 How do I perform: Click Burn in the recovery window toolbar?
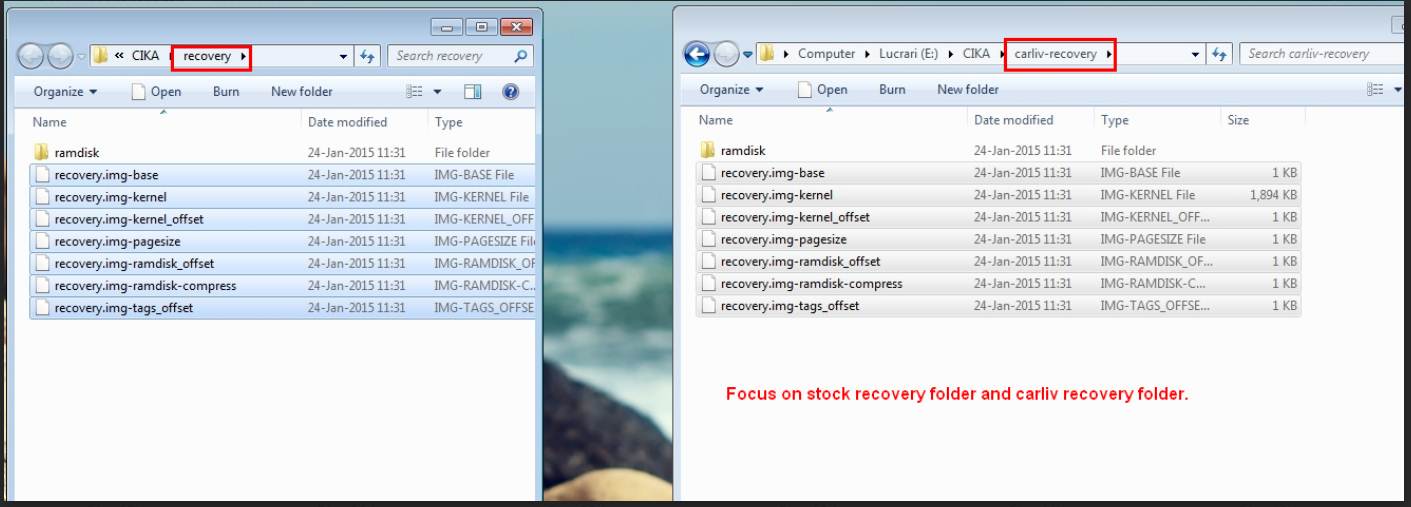pos(226,92)
